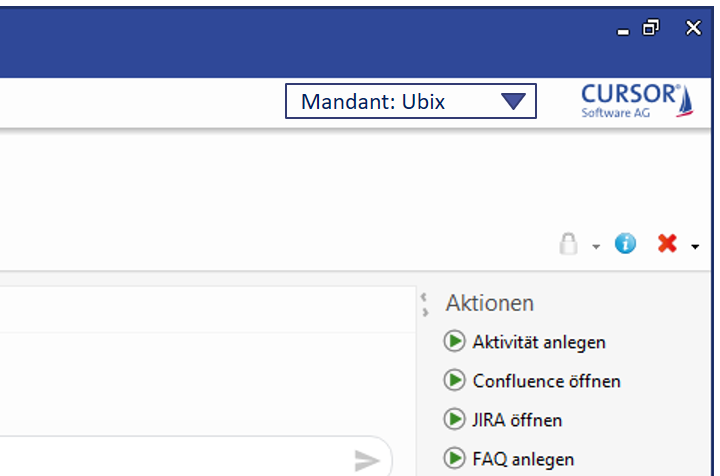
Task: Expand the arrow next to the lock icon
Action: (x=595, y=246)
